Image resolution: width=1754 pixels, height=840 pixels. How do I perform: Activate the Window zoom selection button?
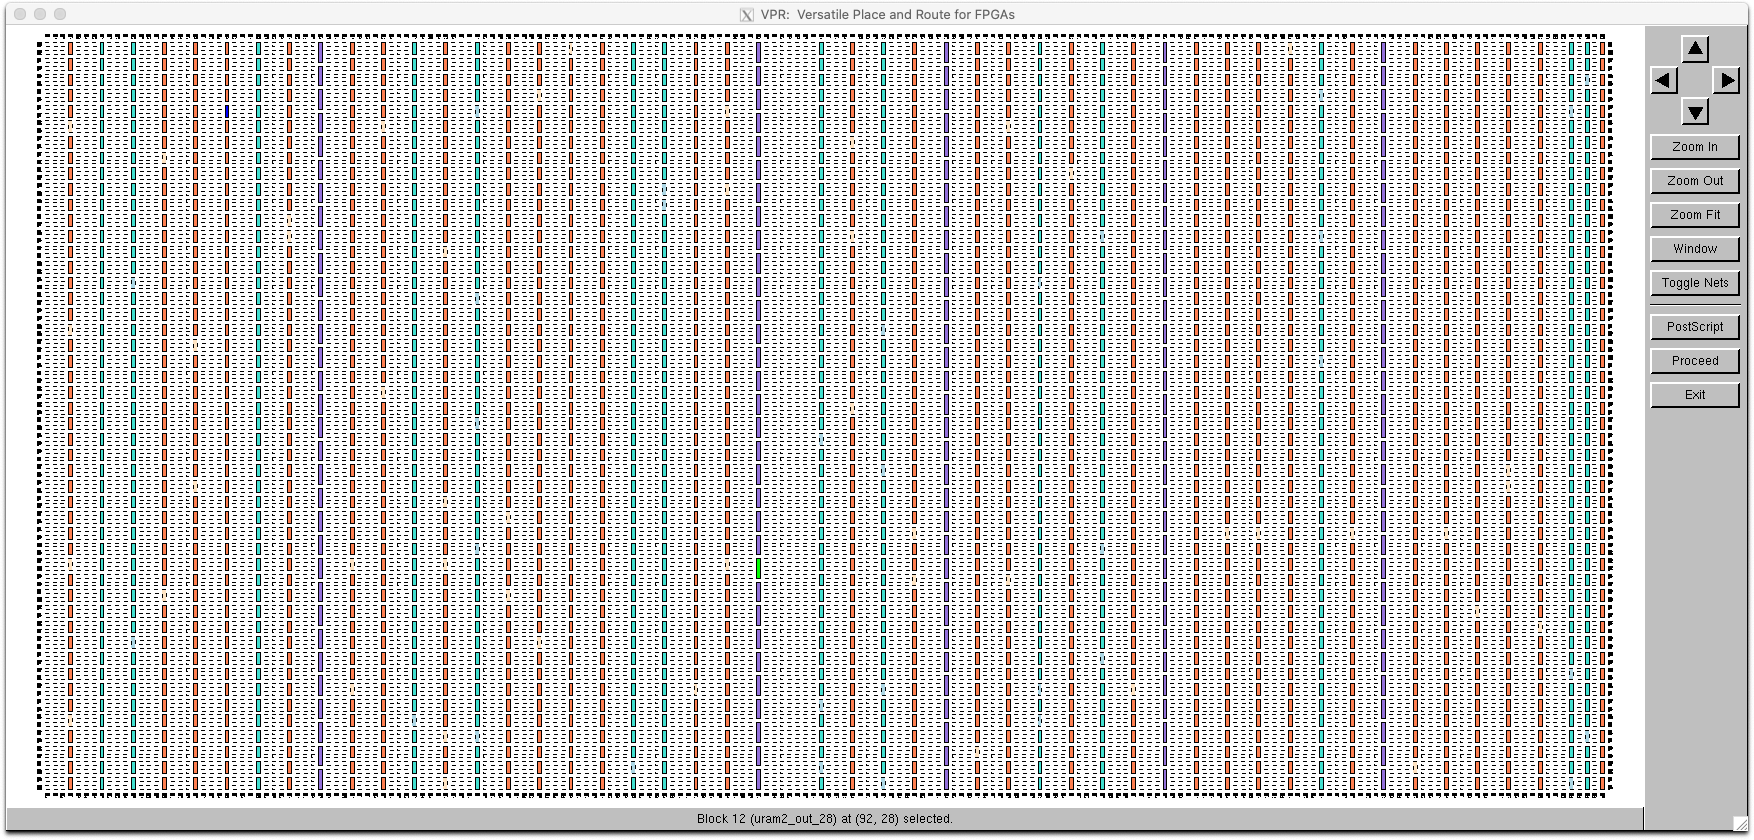[x=1695, y=249]
